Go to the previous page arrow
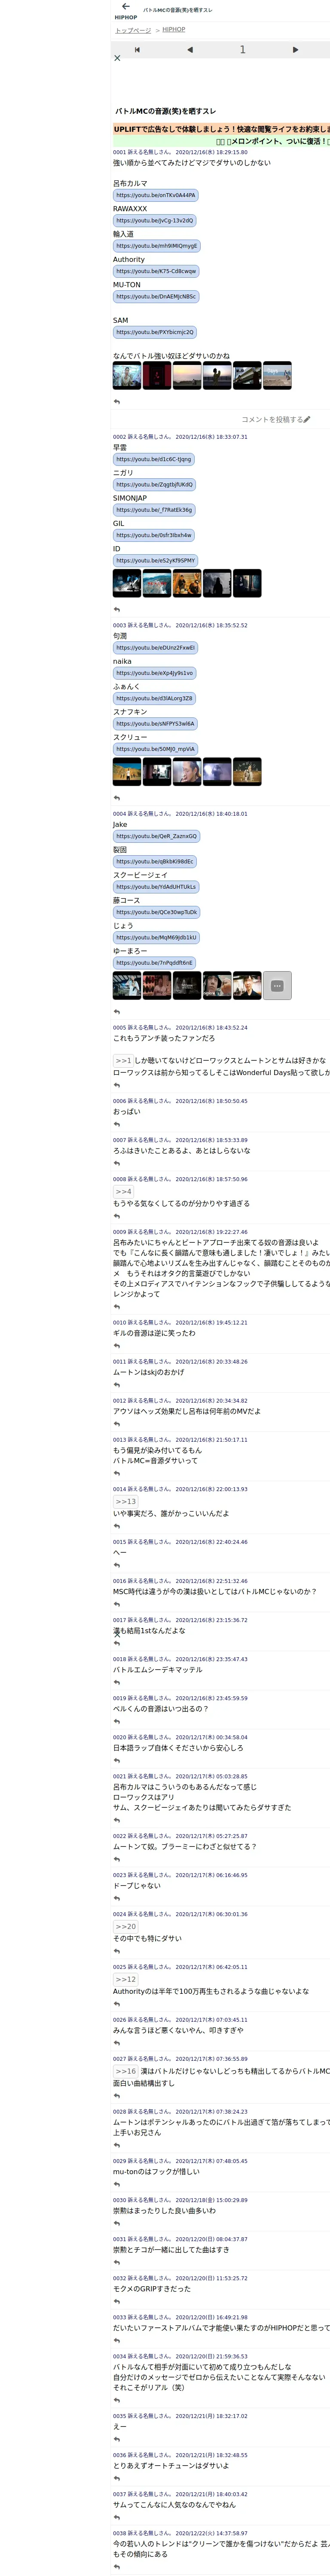Screen dimensions: 330x2576 click(190, 49)
